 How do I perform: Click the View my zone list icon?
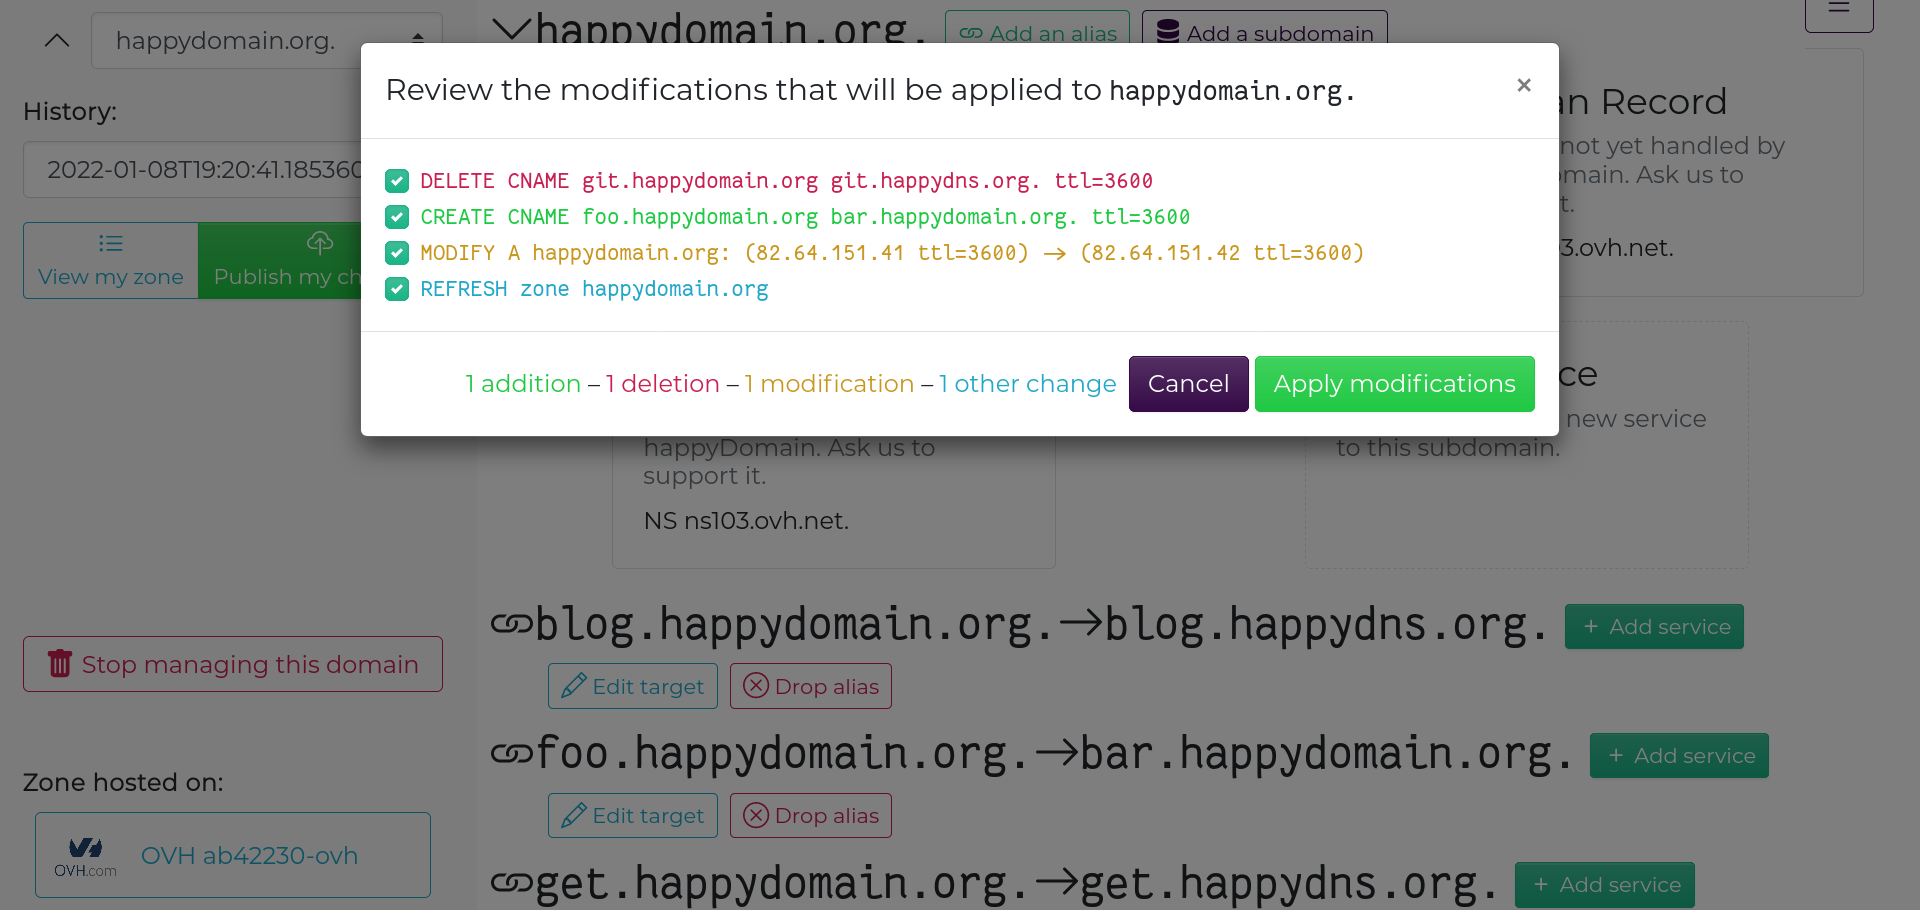[x=110, y=243]
